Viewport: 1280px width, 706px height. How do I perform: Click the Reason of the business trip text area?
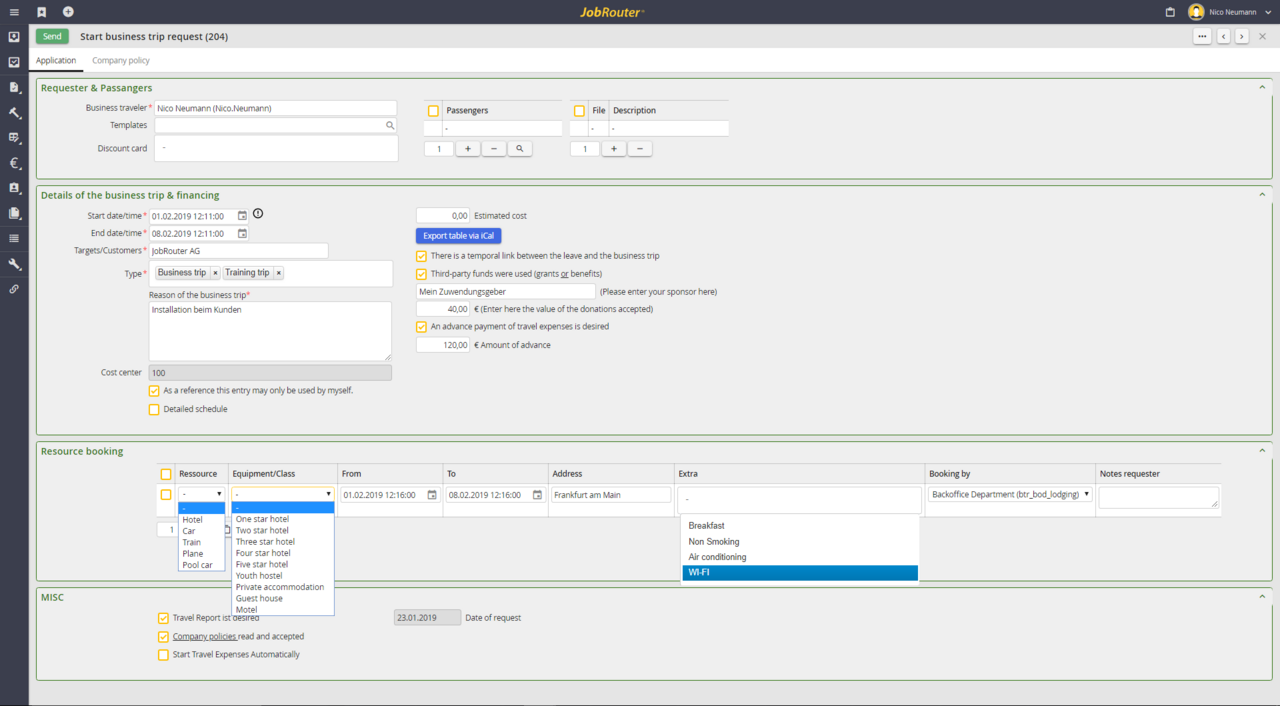coord(270,331)
